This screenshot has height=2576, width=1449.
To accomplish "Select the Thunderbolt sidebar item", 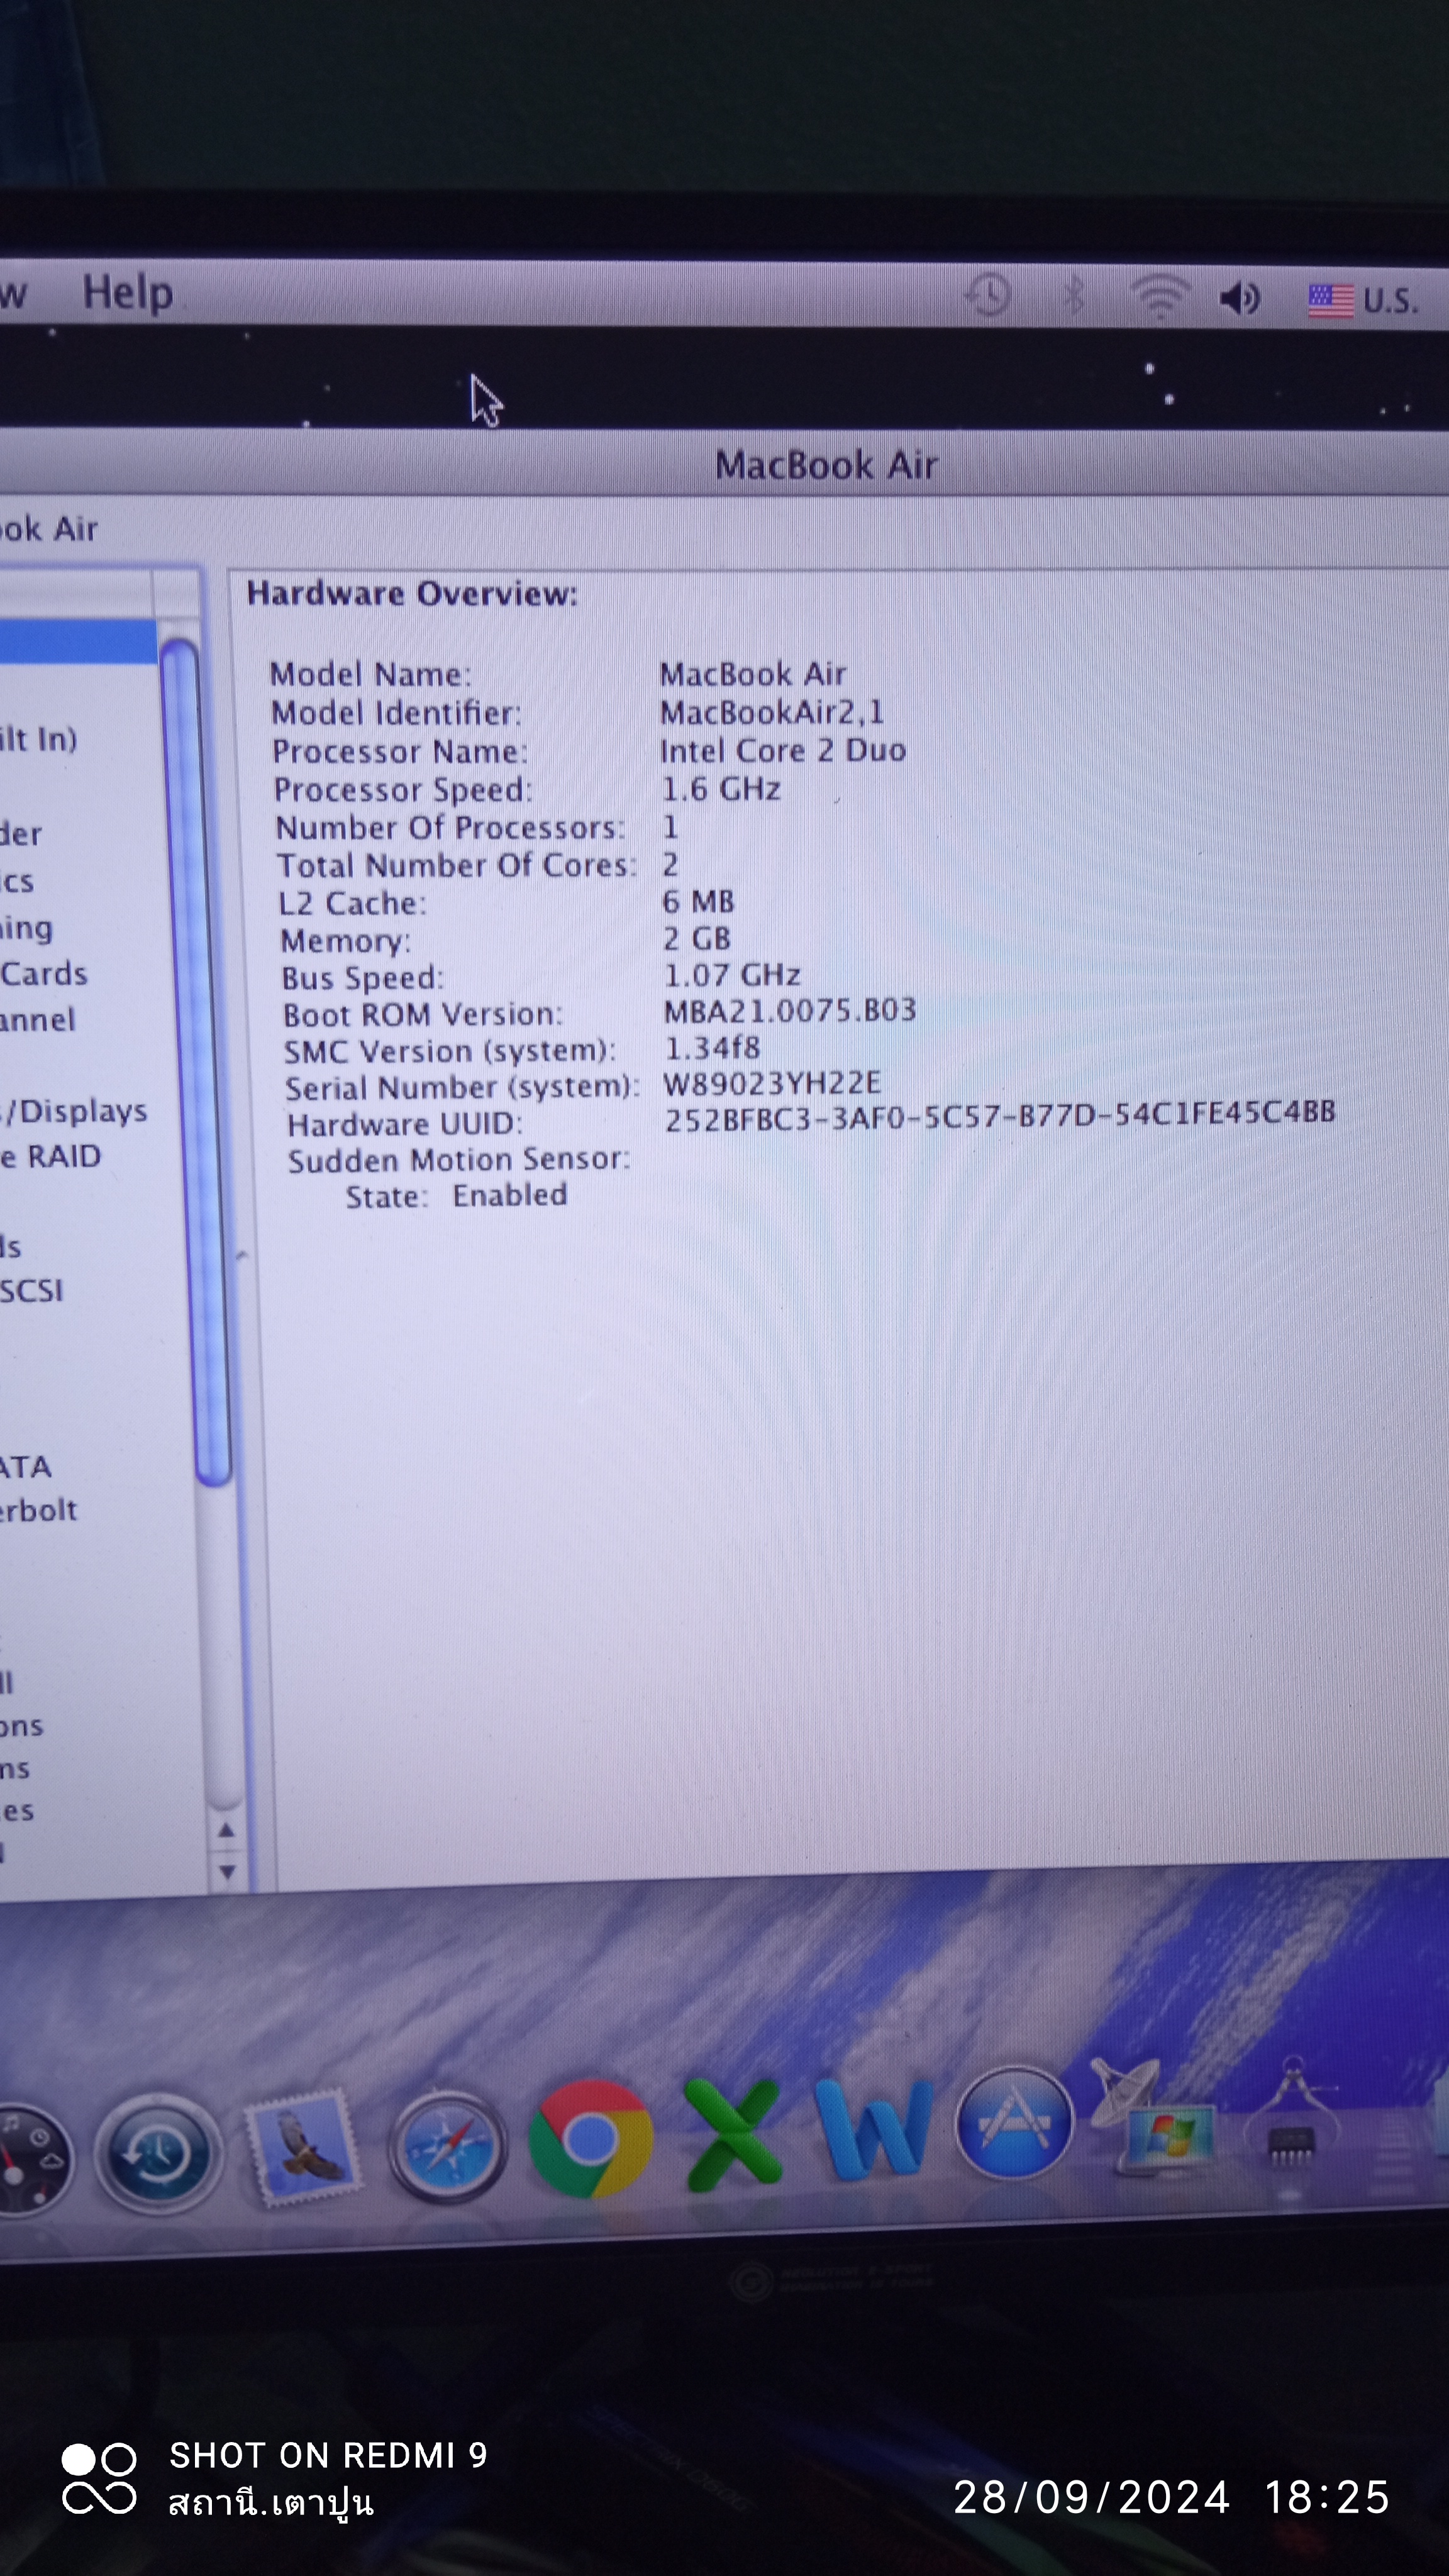I will (38, 1510).
